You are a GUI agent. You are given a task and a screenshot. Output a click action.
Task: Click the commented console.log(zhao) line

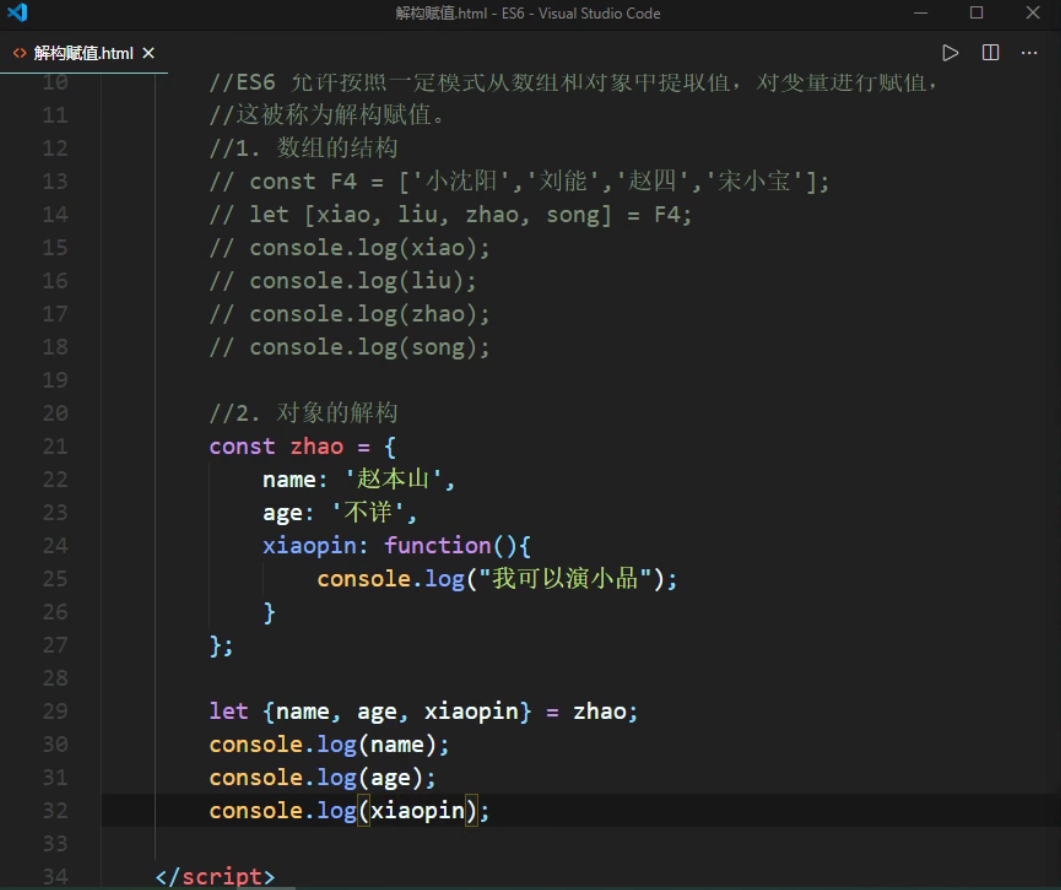tap(349, 314)
